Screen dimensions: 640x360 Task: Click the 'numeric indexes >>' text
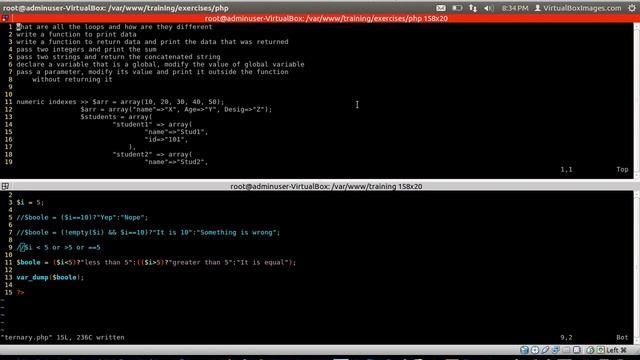tap(52, 102)
